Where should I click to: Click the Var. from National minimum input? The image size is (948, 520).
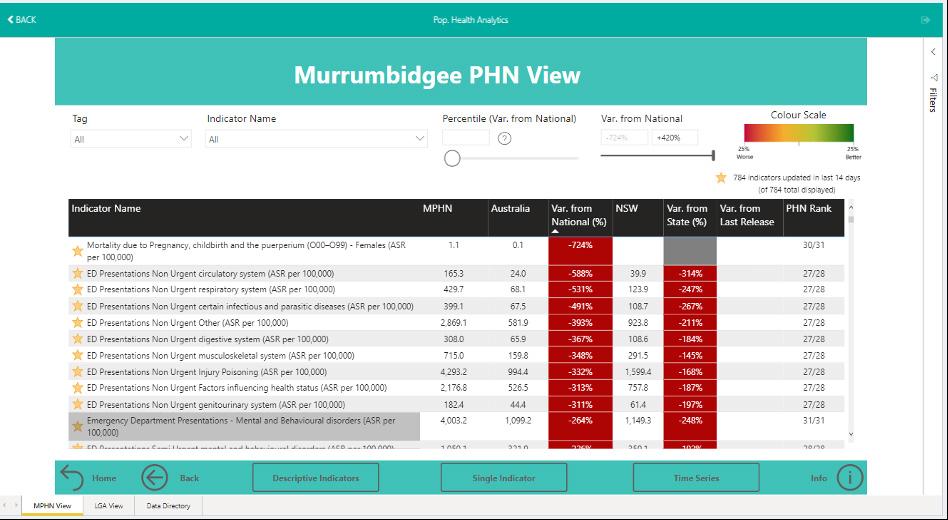click(624, 138)
